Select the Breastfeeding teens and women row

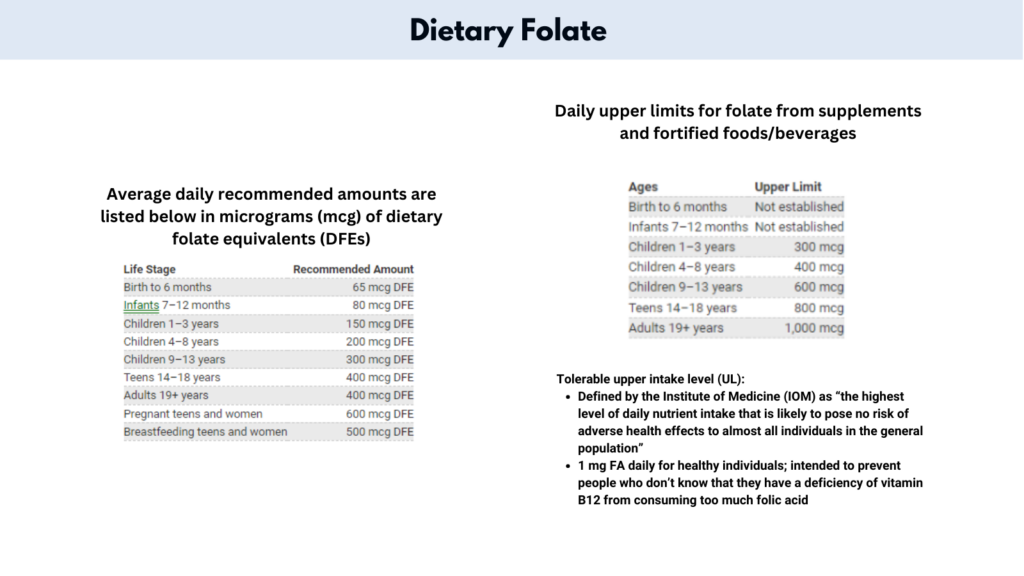coord(268,432)
